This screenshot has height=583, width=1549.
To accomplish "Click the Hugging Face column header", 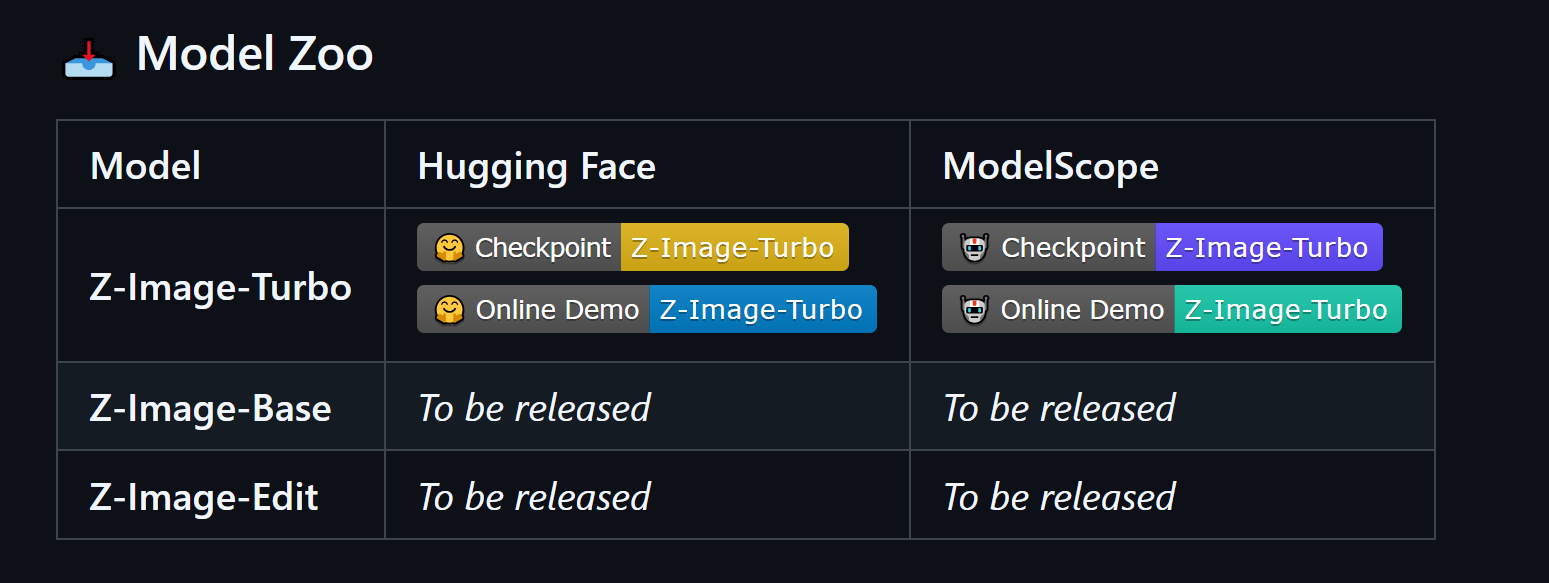I will pos(537,166).
